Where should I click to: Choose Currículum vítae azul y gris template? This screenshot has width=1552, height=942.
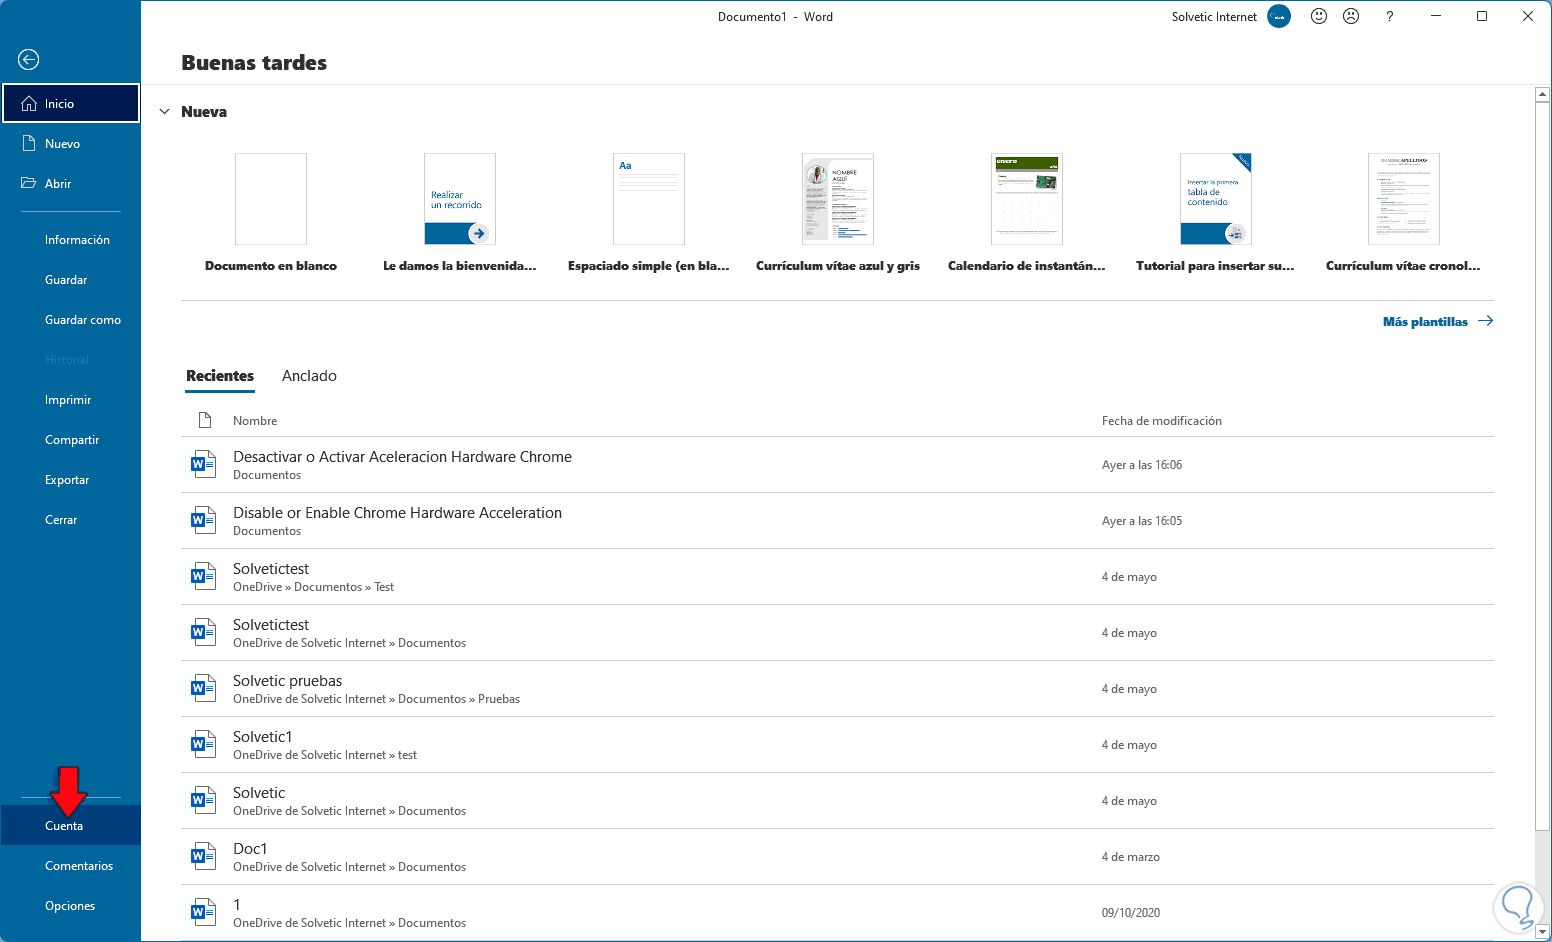click(838, 200)
